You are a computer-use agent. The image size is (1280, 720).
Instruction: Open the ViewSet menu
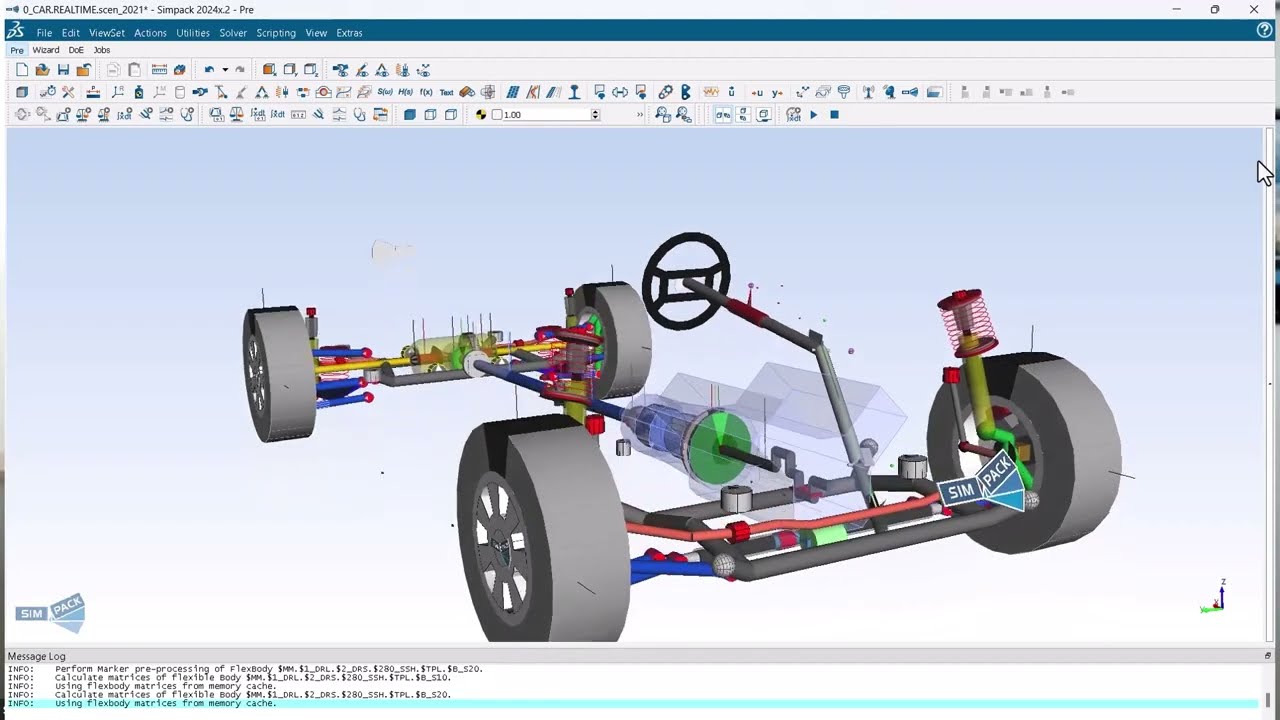point(107,33)
